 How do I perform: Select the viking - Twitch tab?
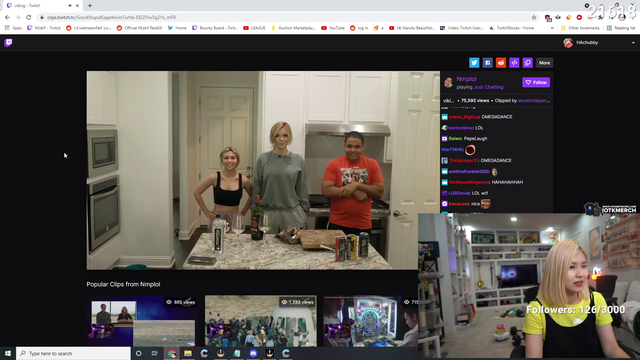41,6
